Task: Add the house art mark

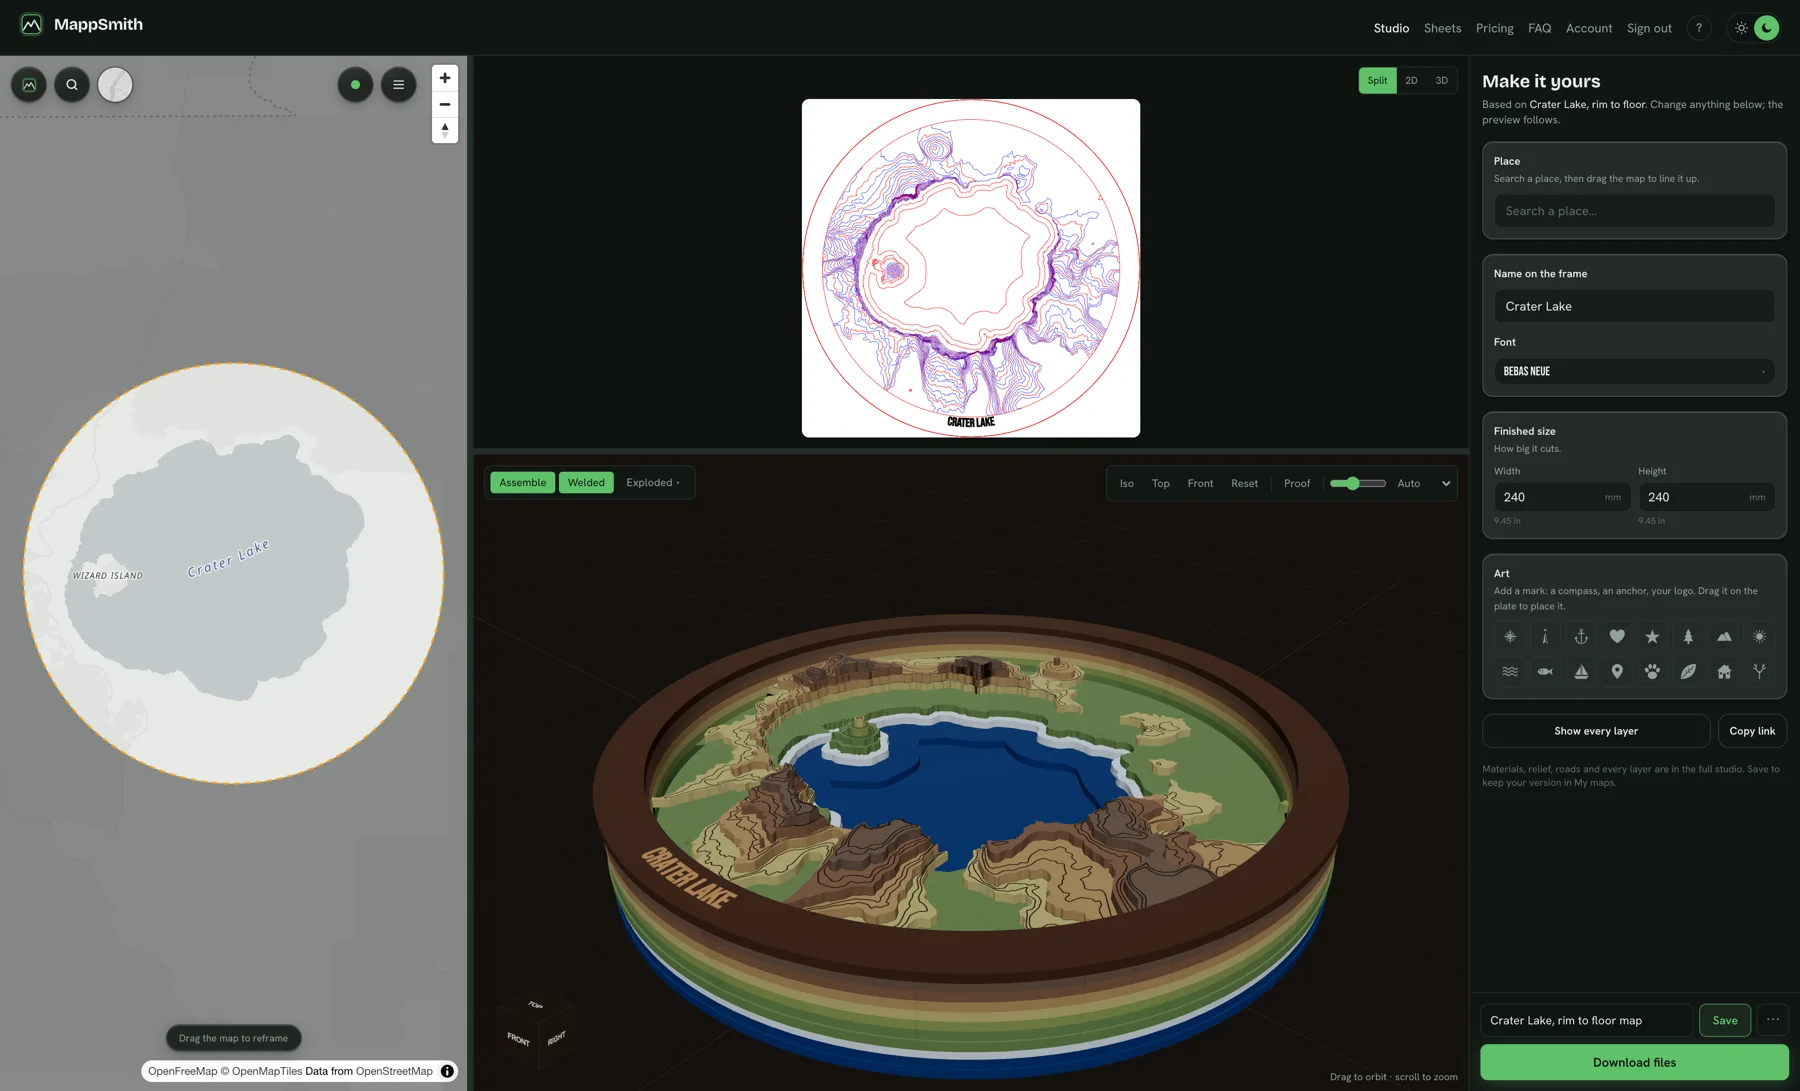Action: click(1724, 672)
